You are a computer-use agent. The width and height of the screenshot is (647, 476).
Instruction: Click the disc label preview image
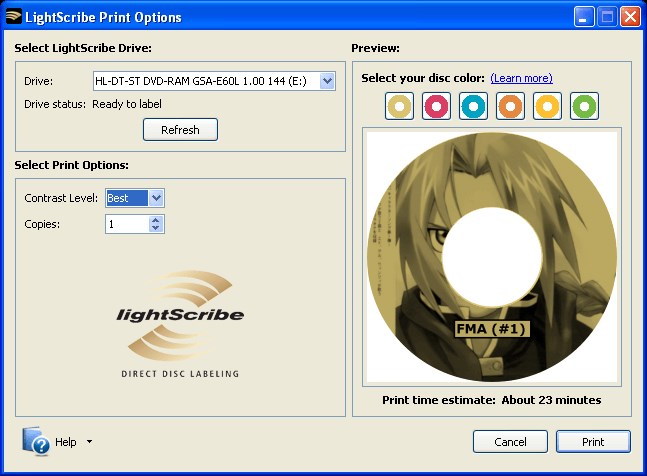(492, 257)
